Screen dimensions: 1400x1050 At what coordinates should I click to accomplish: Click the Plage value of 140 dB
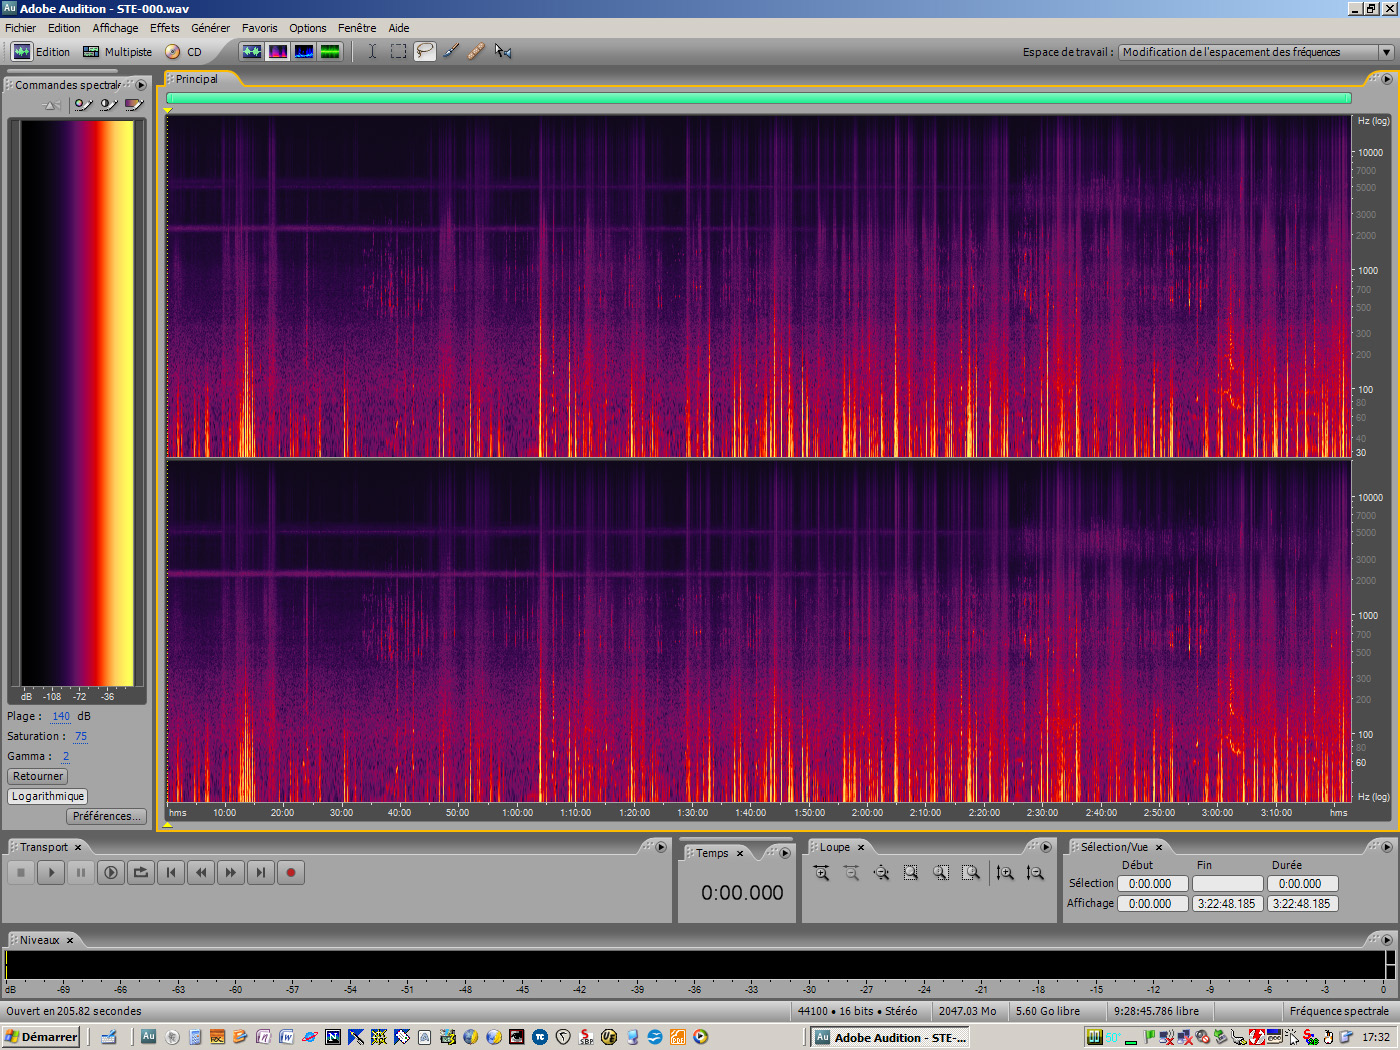(x=60, y=716)
